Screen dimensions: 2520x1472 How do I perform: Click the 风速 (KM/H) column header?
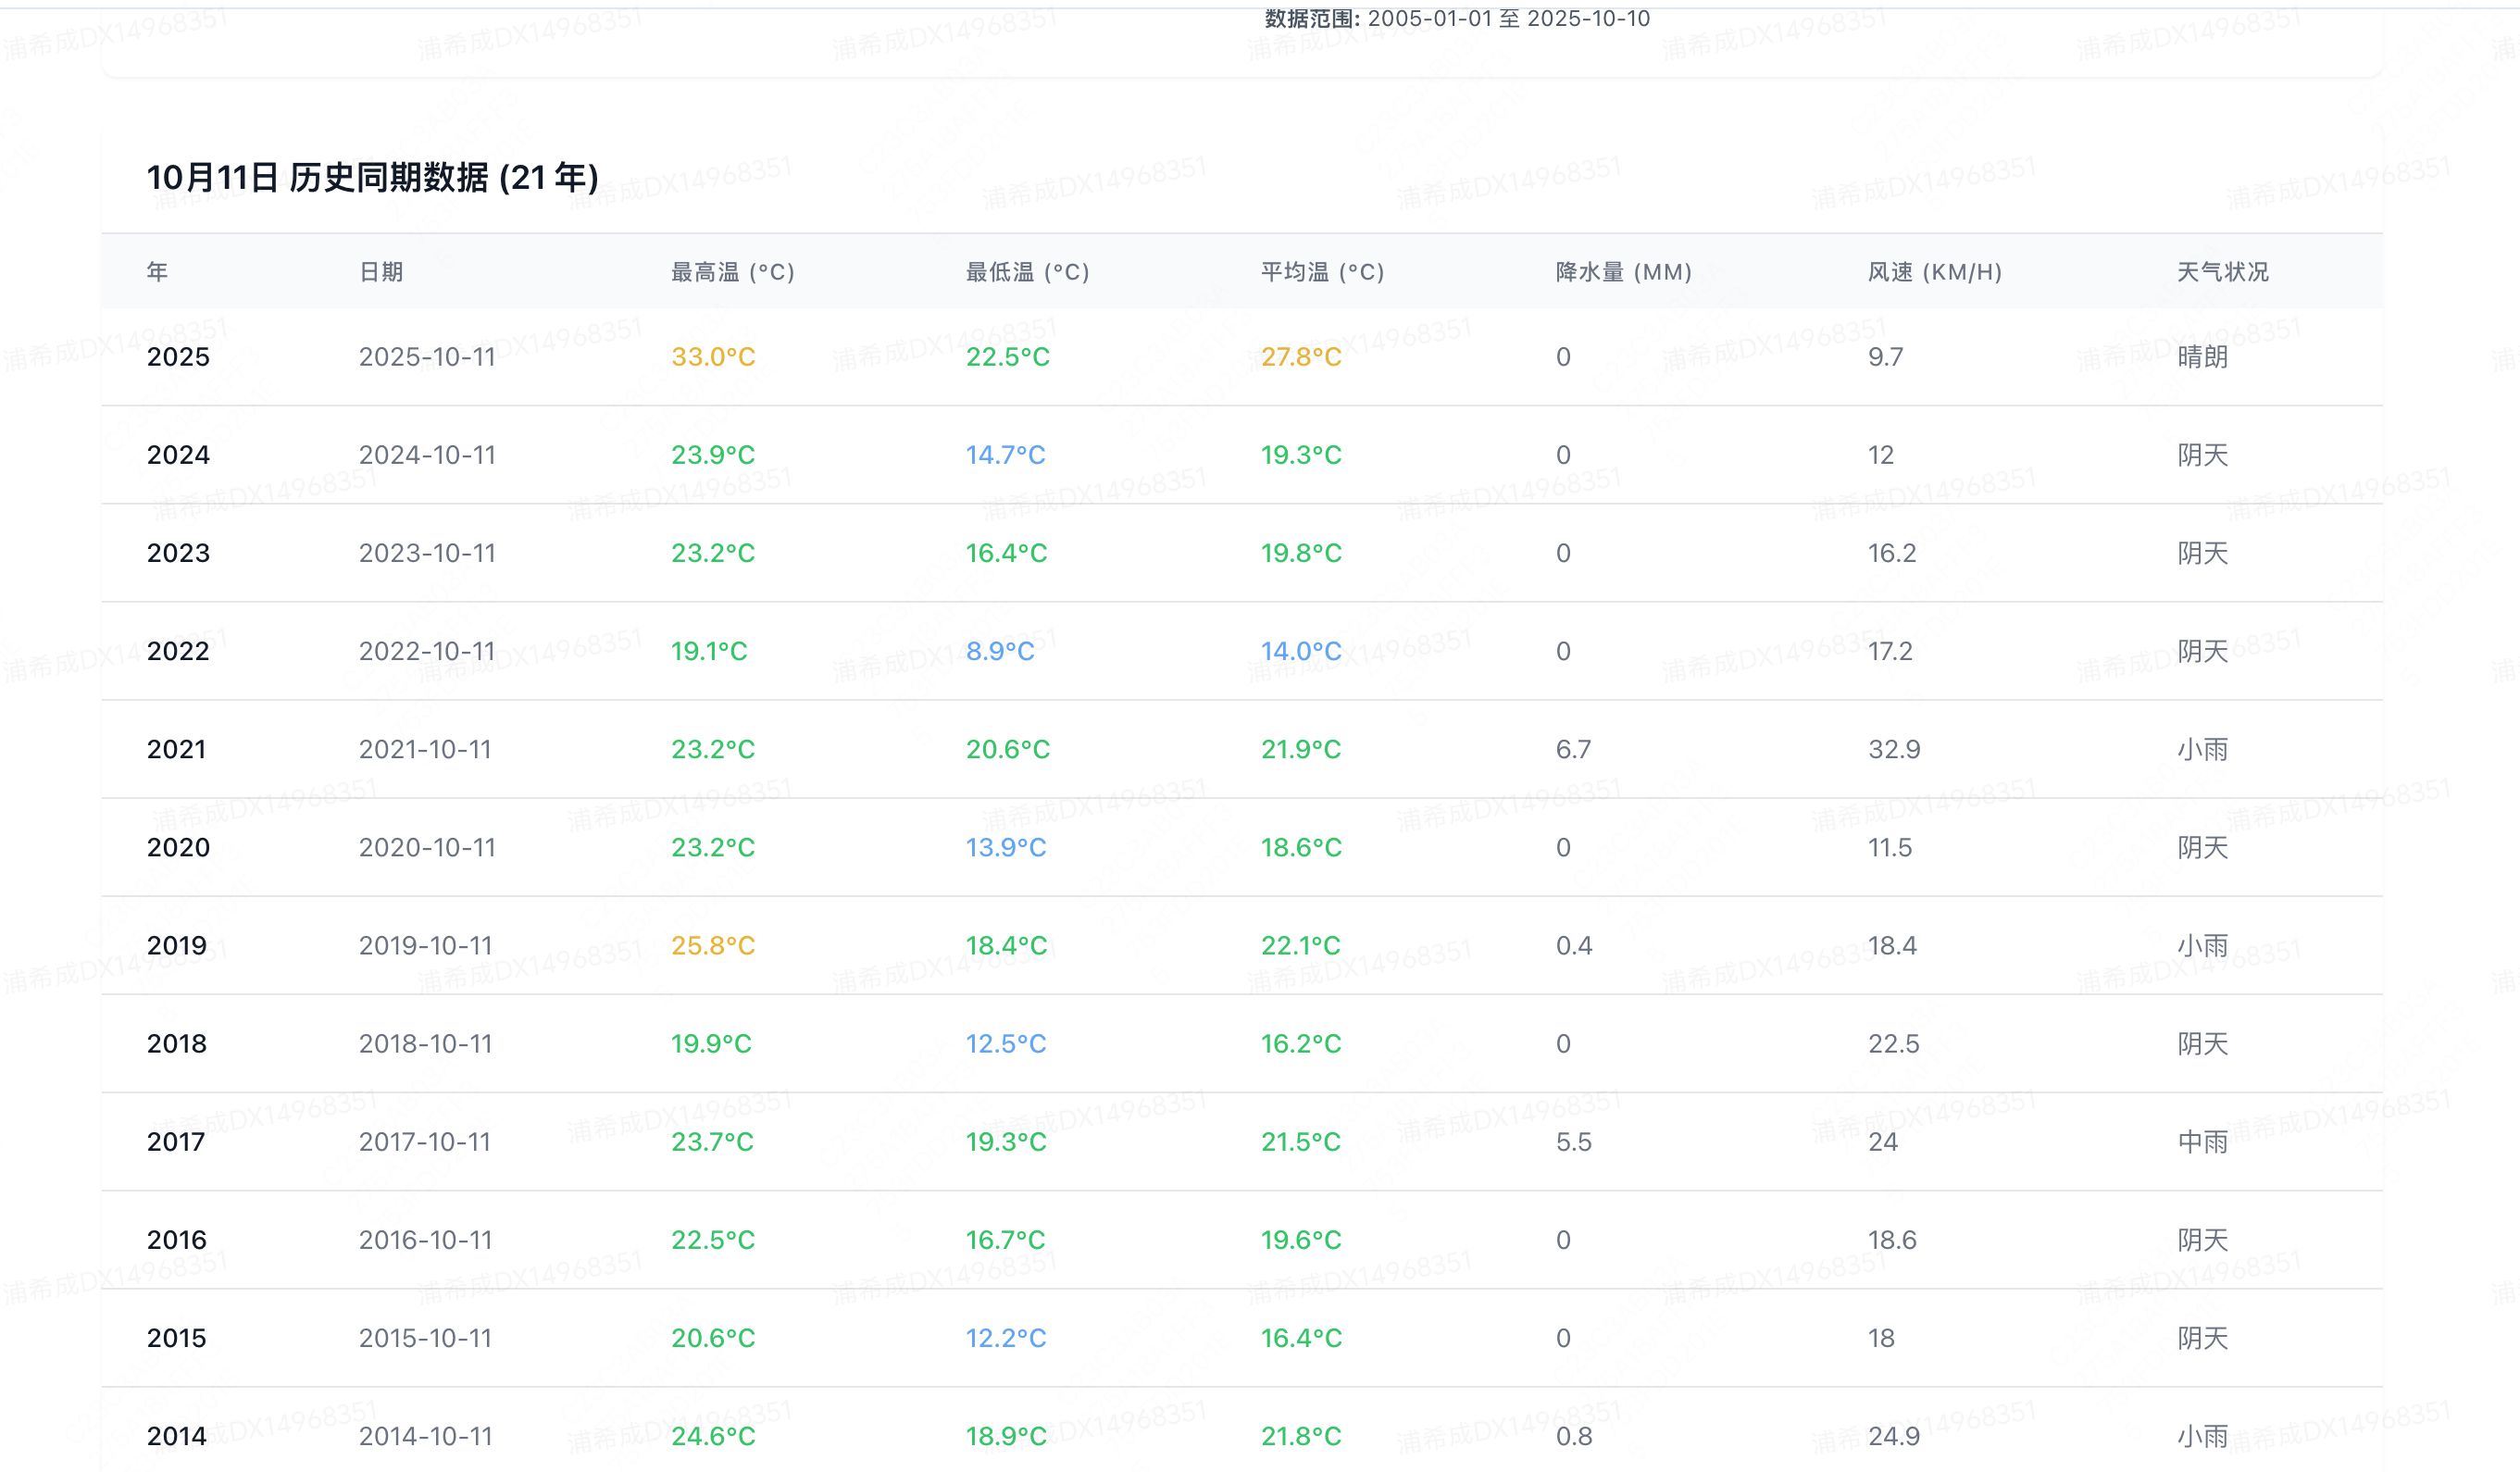pyautogui.click(x=1934, y=272)
